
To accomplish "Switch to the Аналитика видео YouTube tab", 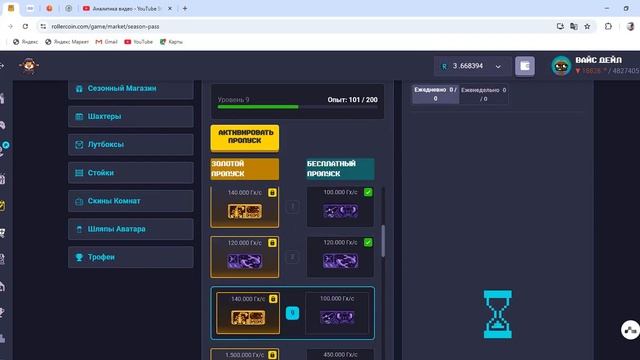I will tap(127, 8).
